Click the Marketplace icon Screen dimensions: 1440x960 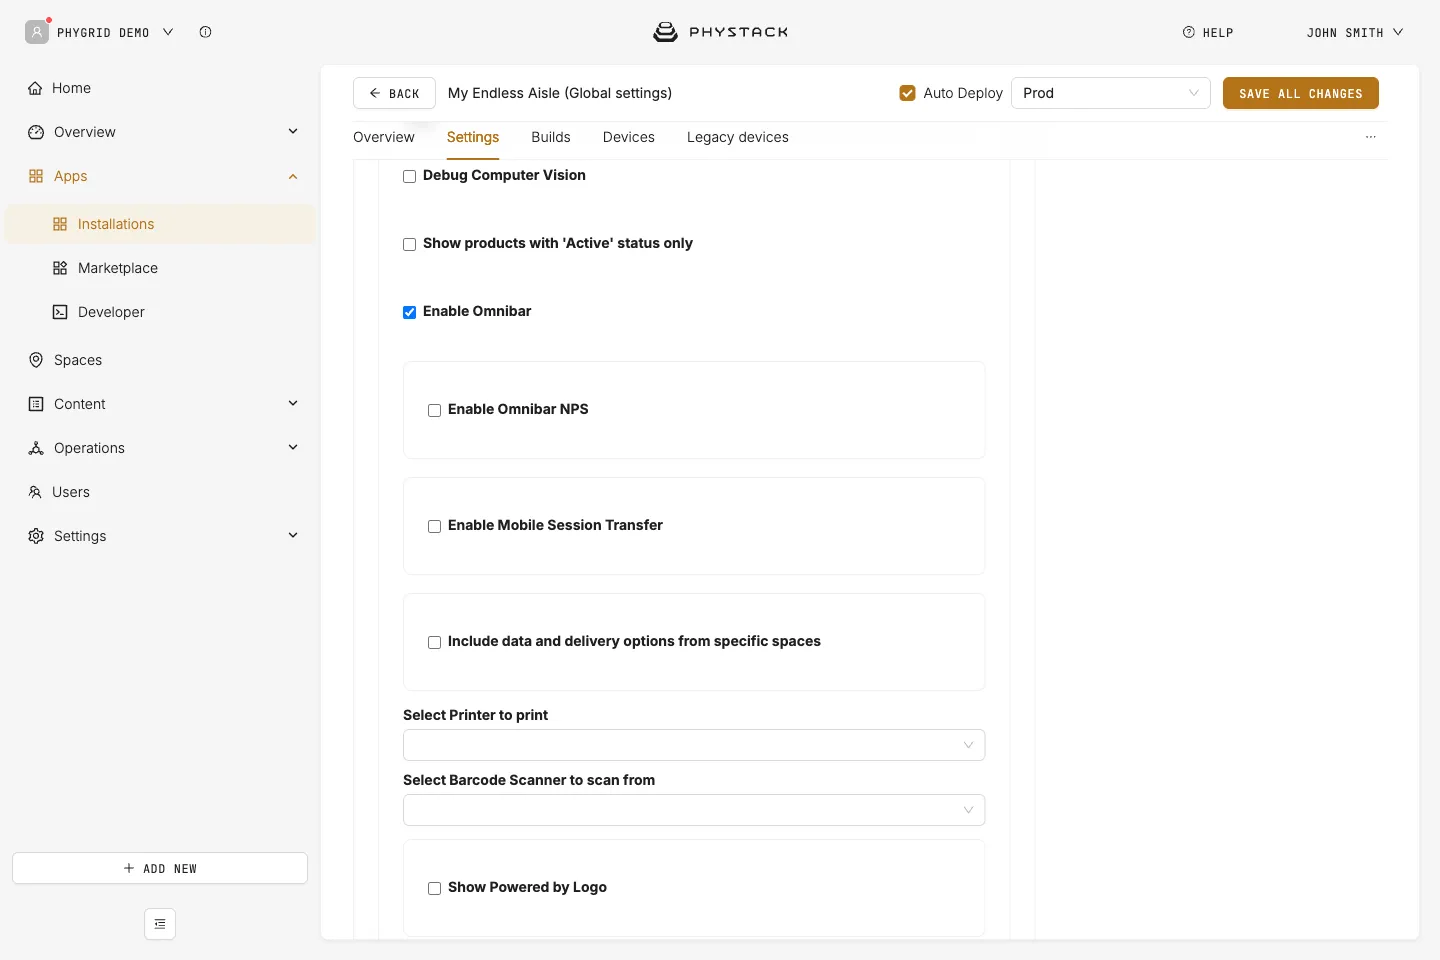point(60,268)
